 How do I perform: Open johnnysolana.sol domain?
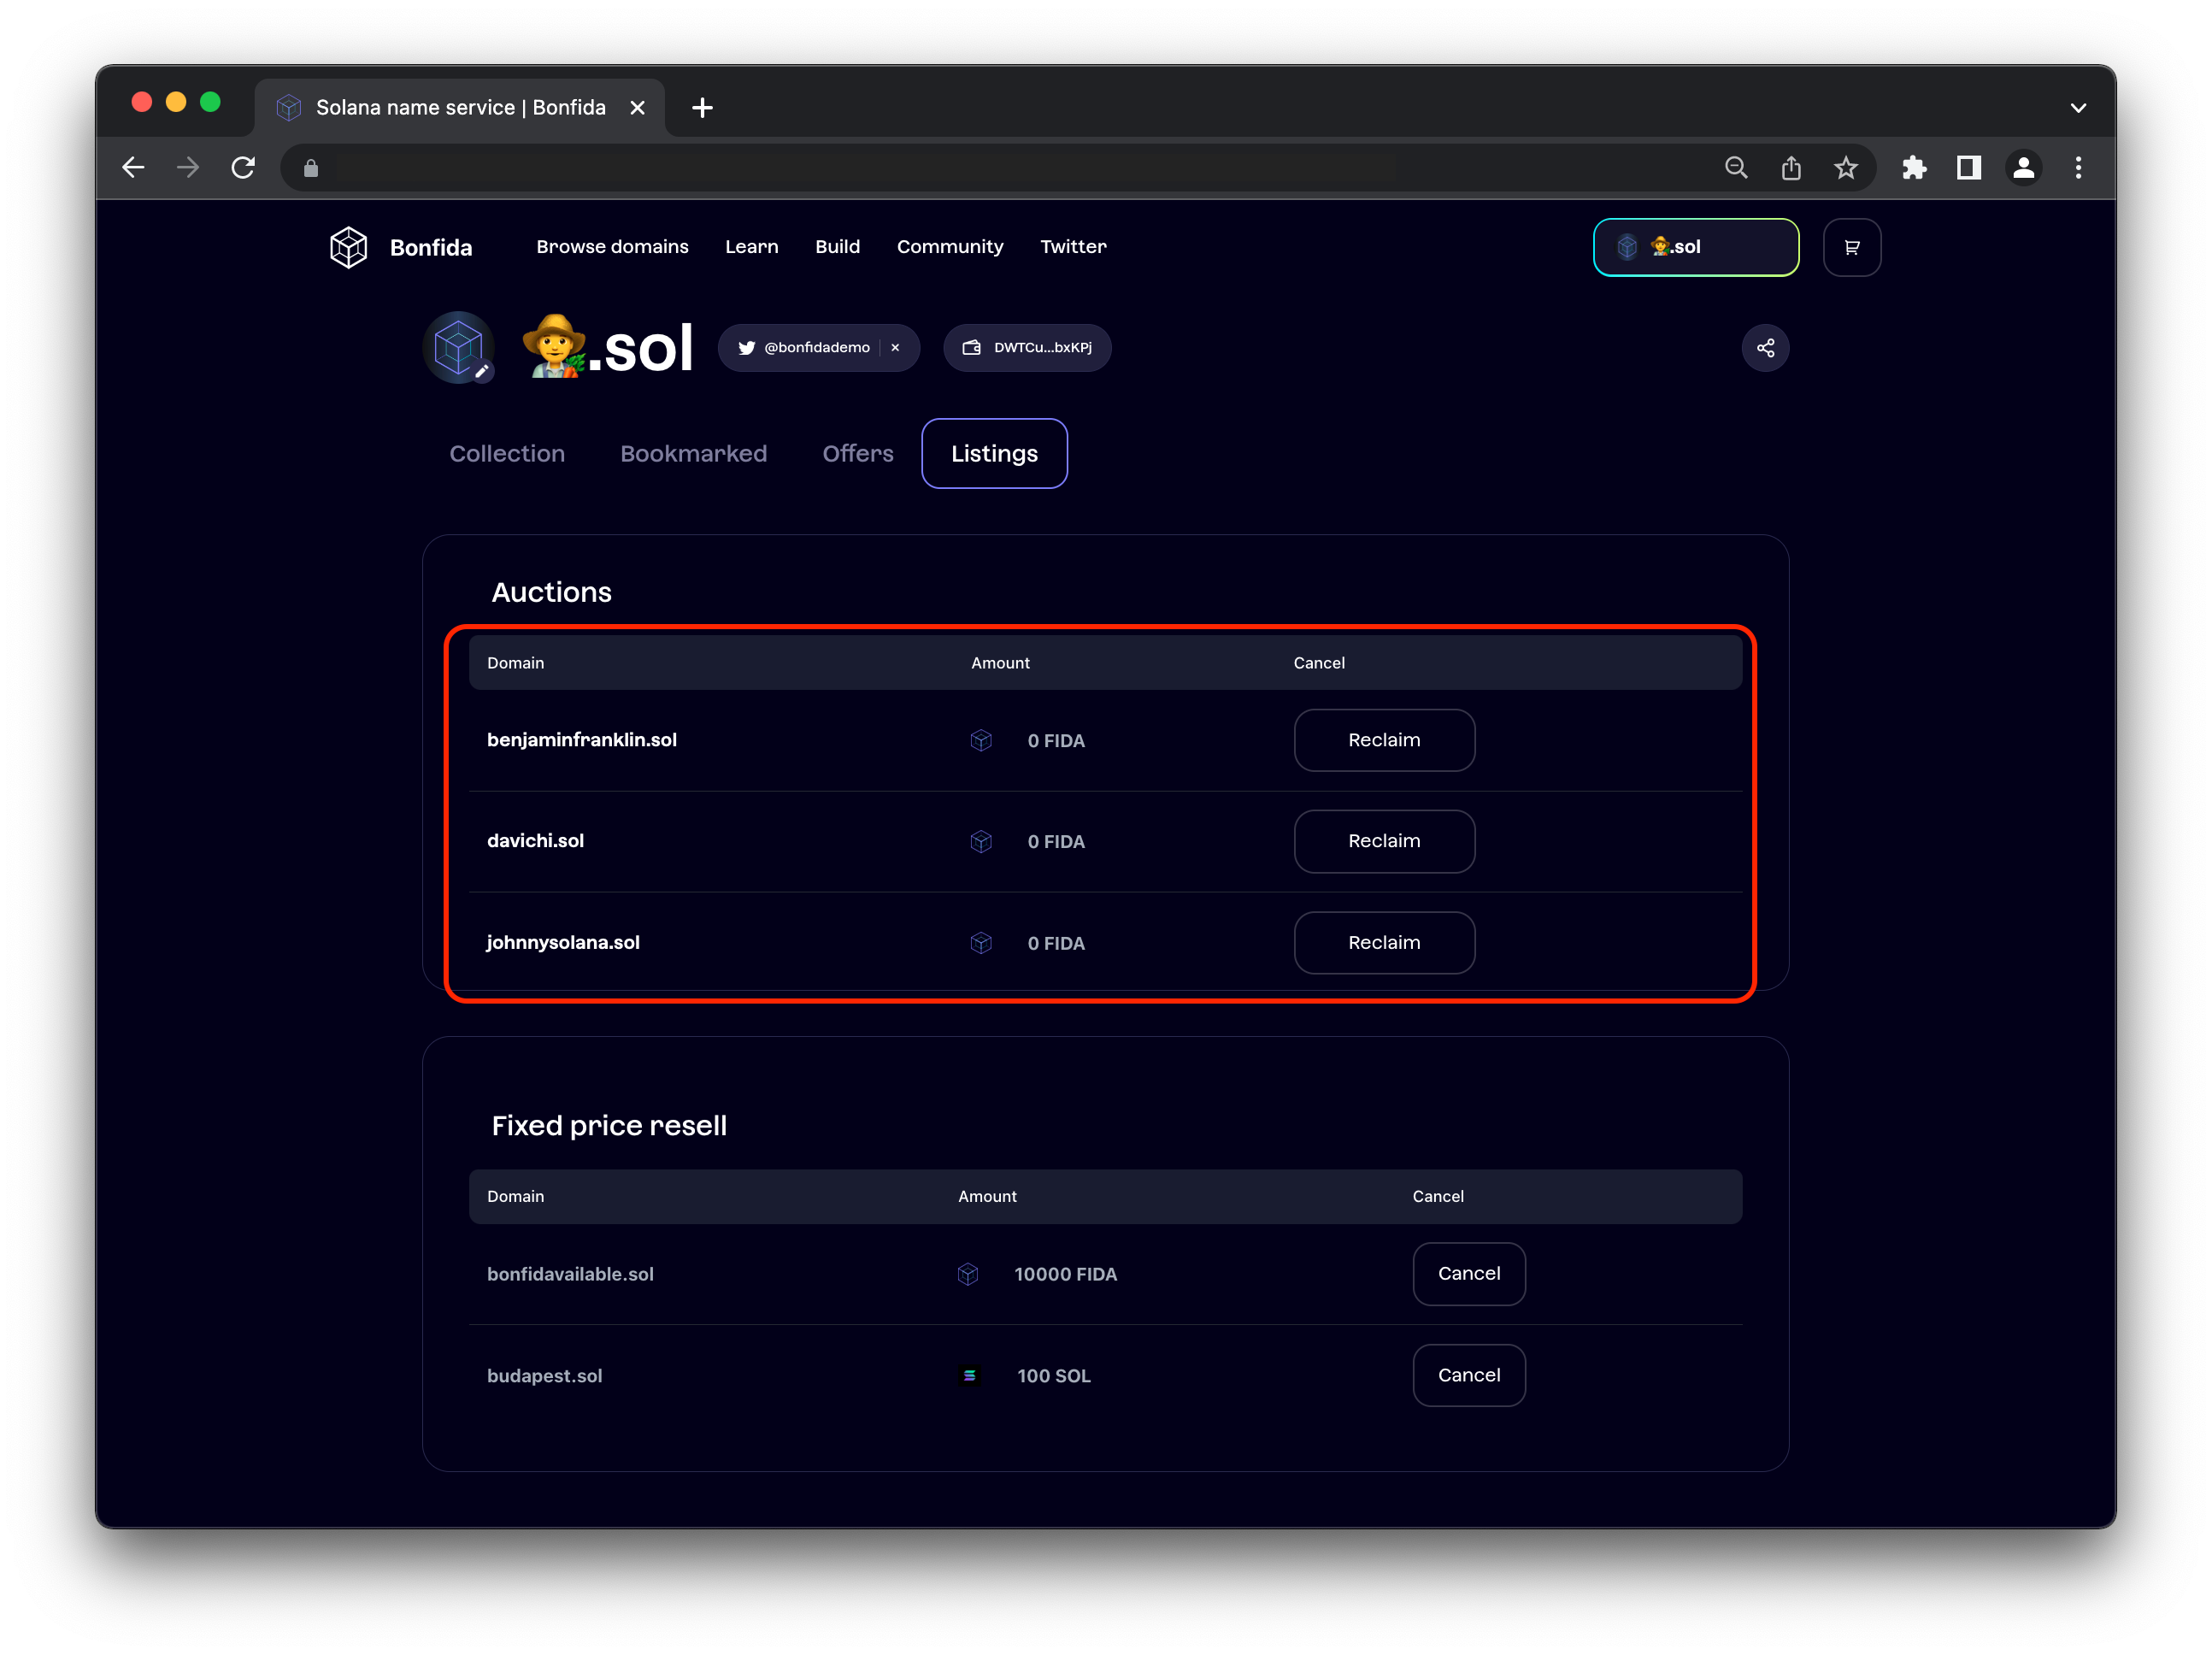(563, 943)
